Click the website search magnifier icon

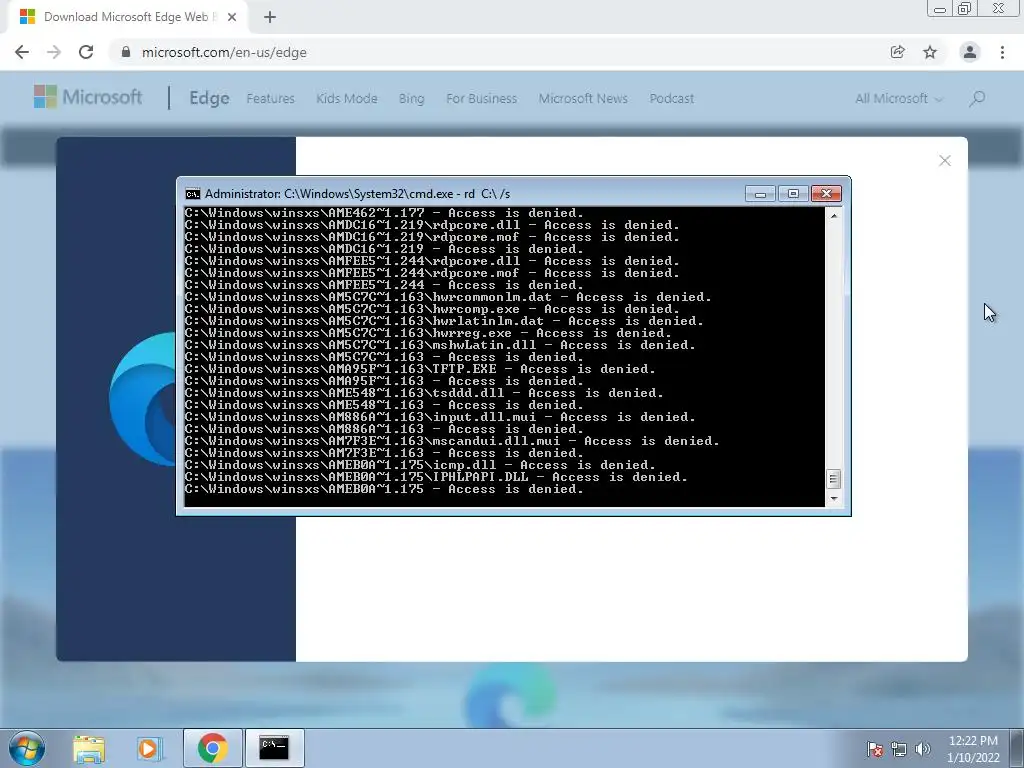[x=977, y=99]
